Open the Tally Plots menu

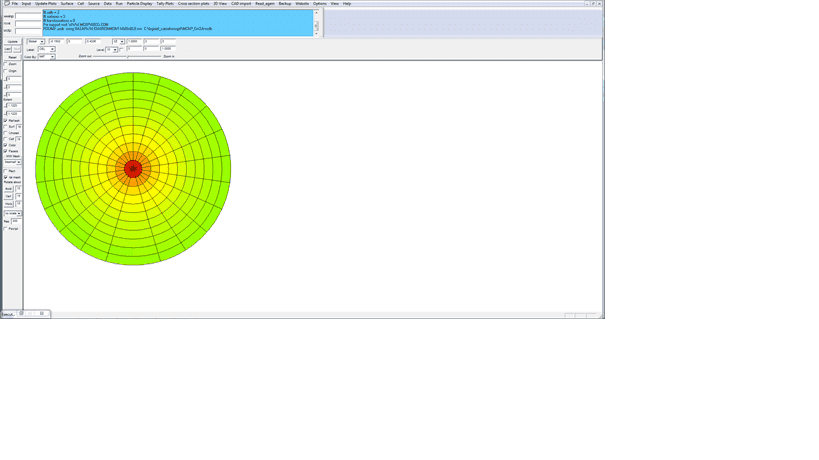point(165,3)
